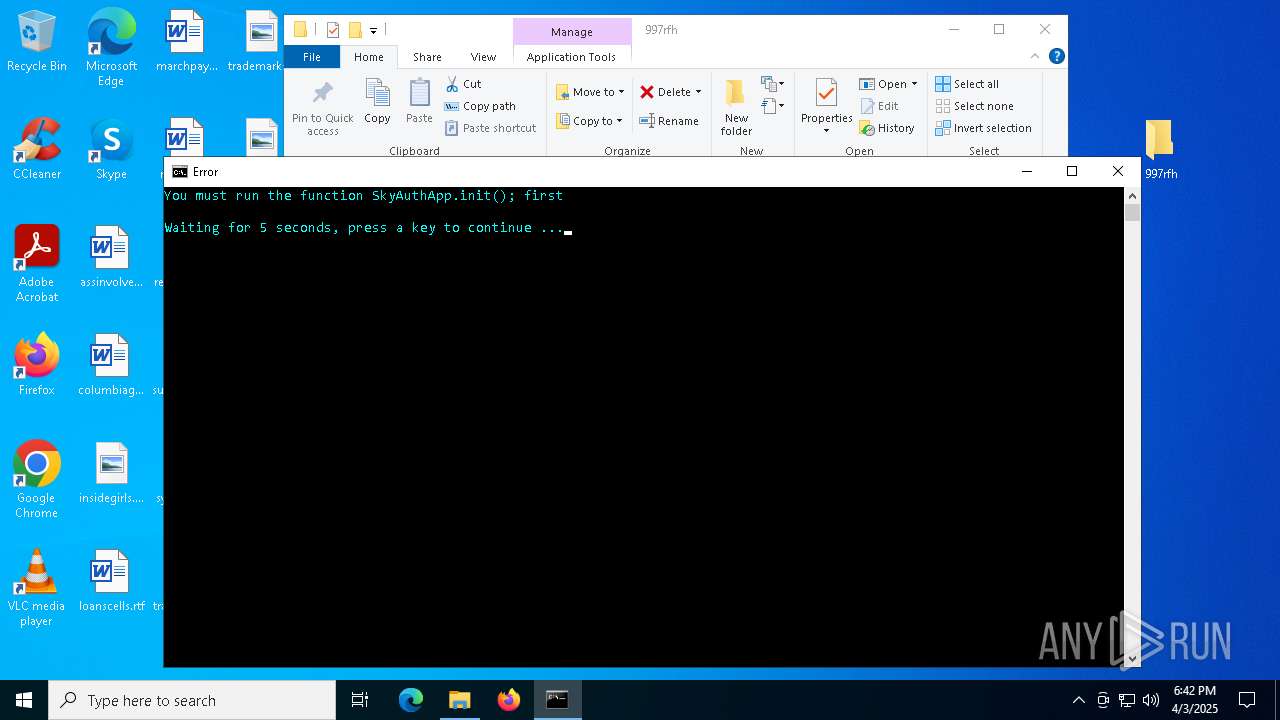Click New folder icon in ribbon
This screenshot has height=720, width=1280.
736,93
